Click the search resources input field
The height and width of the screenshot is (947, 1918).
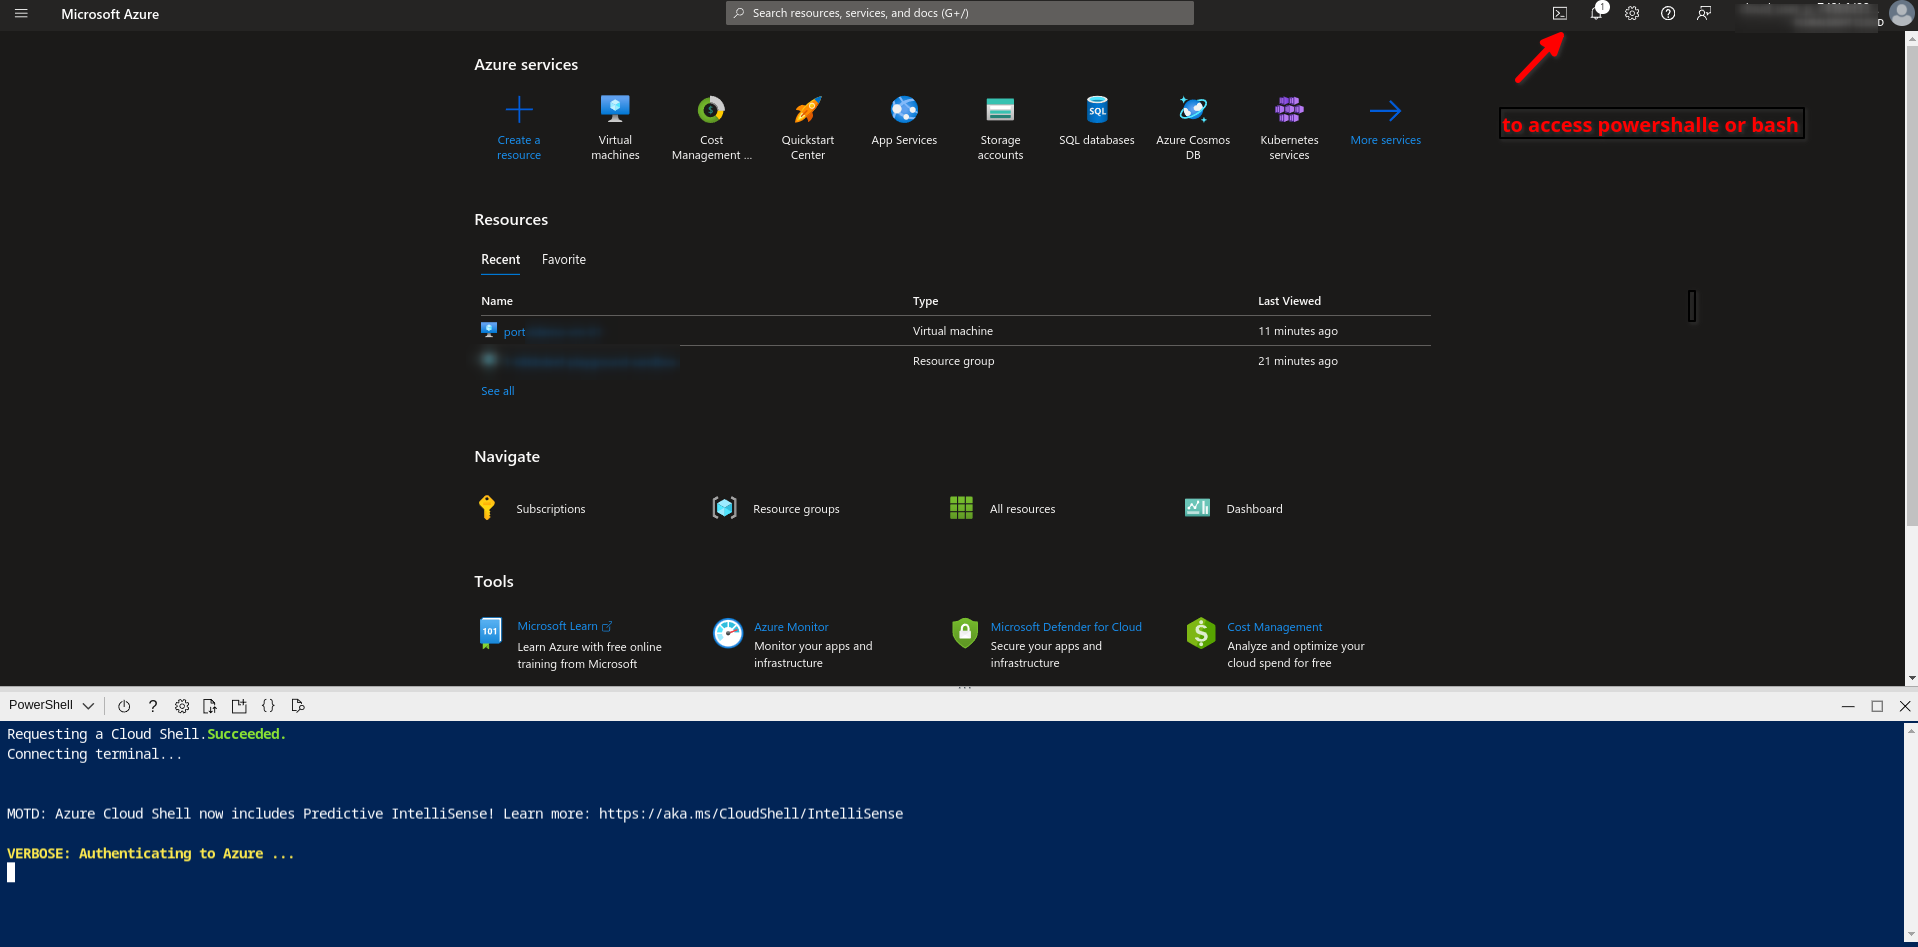point(960,13)
